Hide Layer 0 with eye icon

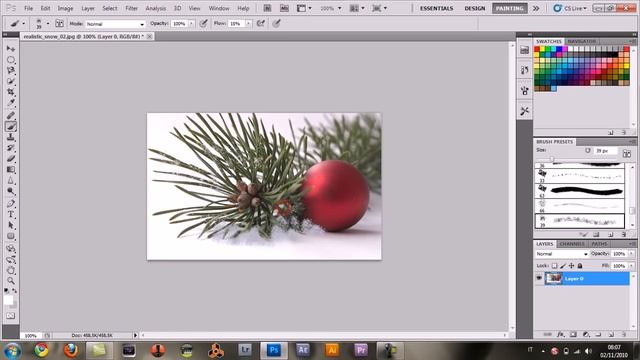(x=539, y=278)
